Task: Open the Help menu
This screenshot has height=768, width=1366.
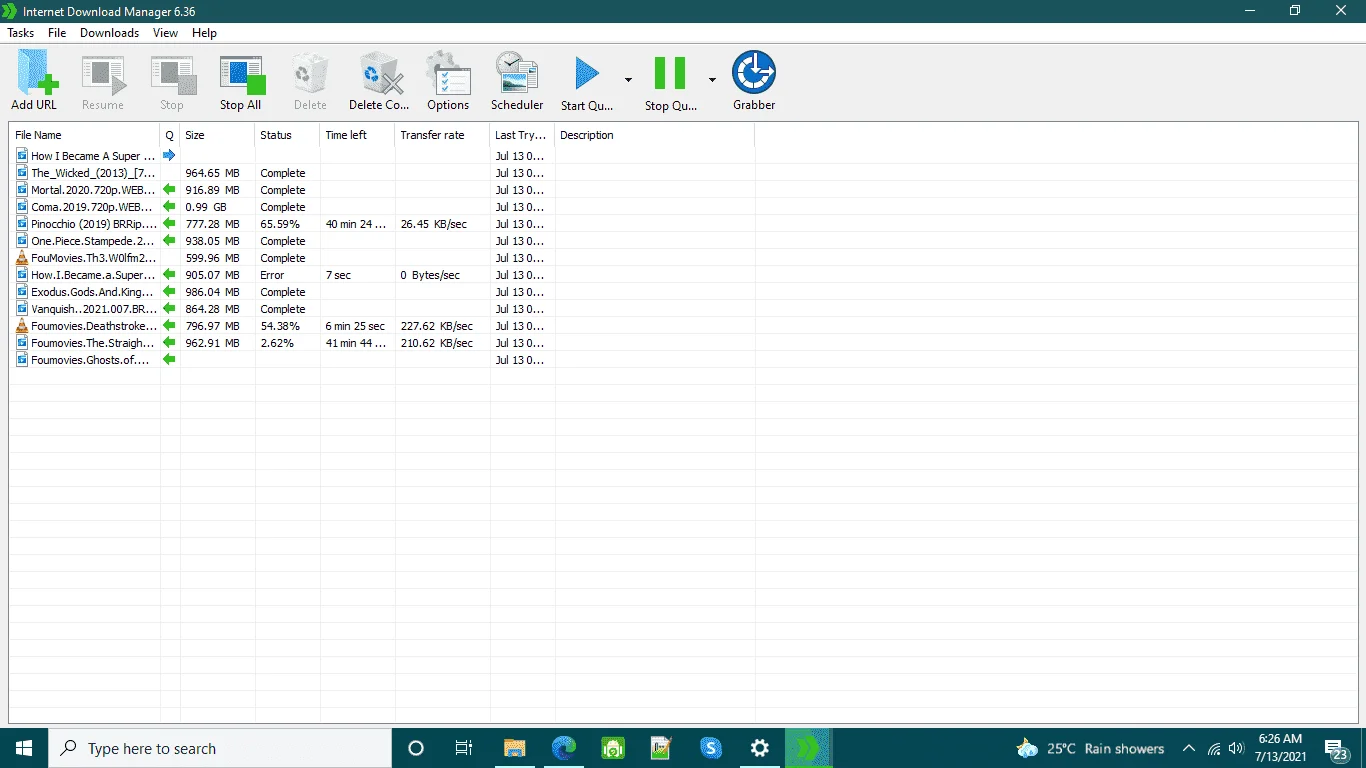Action: pos(204,33)
